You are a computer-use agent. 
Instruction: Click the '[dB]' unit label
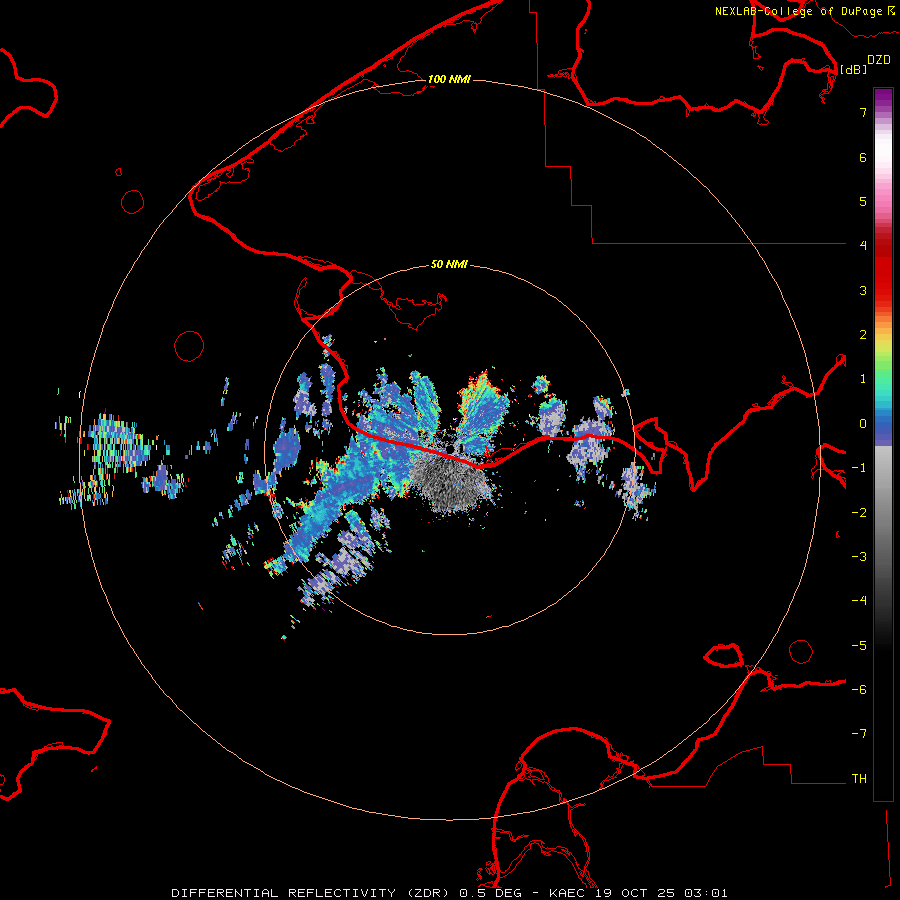pos(853,69)
